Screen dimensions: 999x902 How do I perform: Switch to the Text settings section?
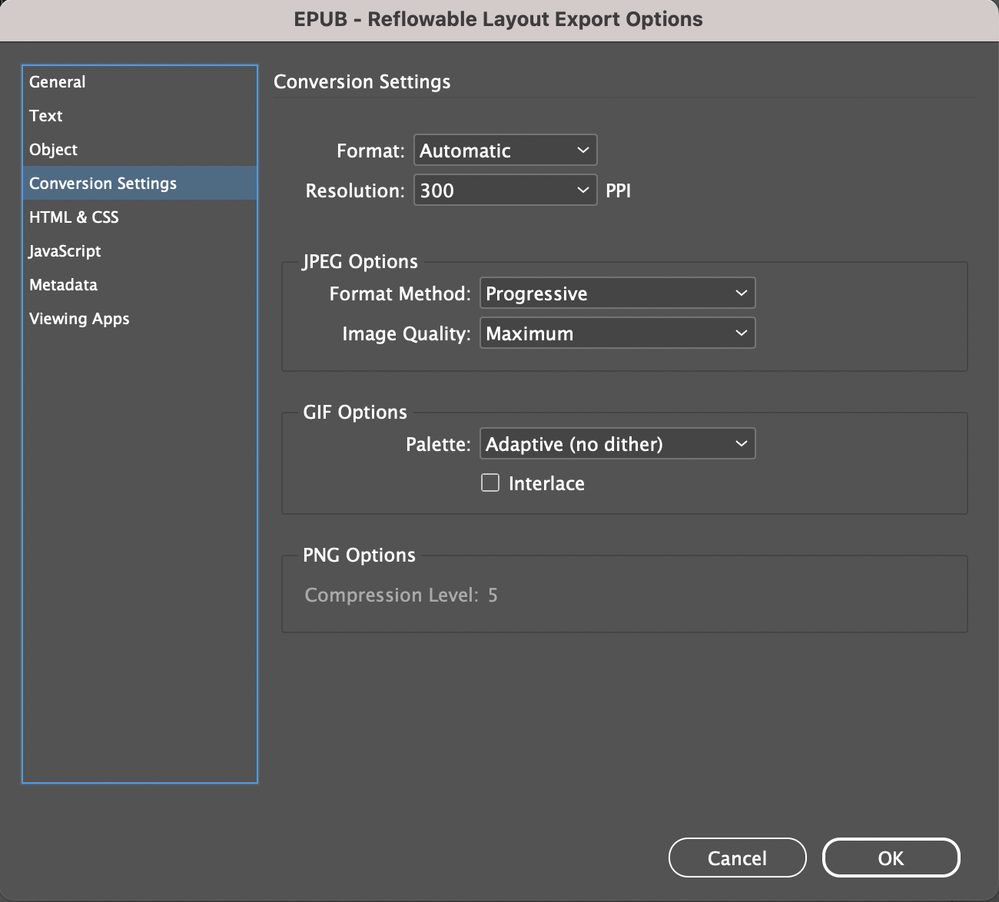click(46, 116)
